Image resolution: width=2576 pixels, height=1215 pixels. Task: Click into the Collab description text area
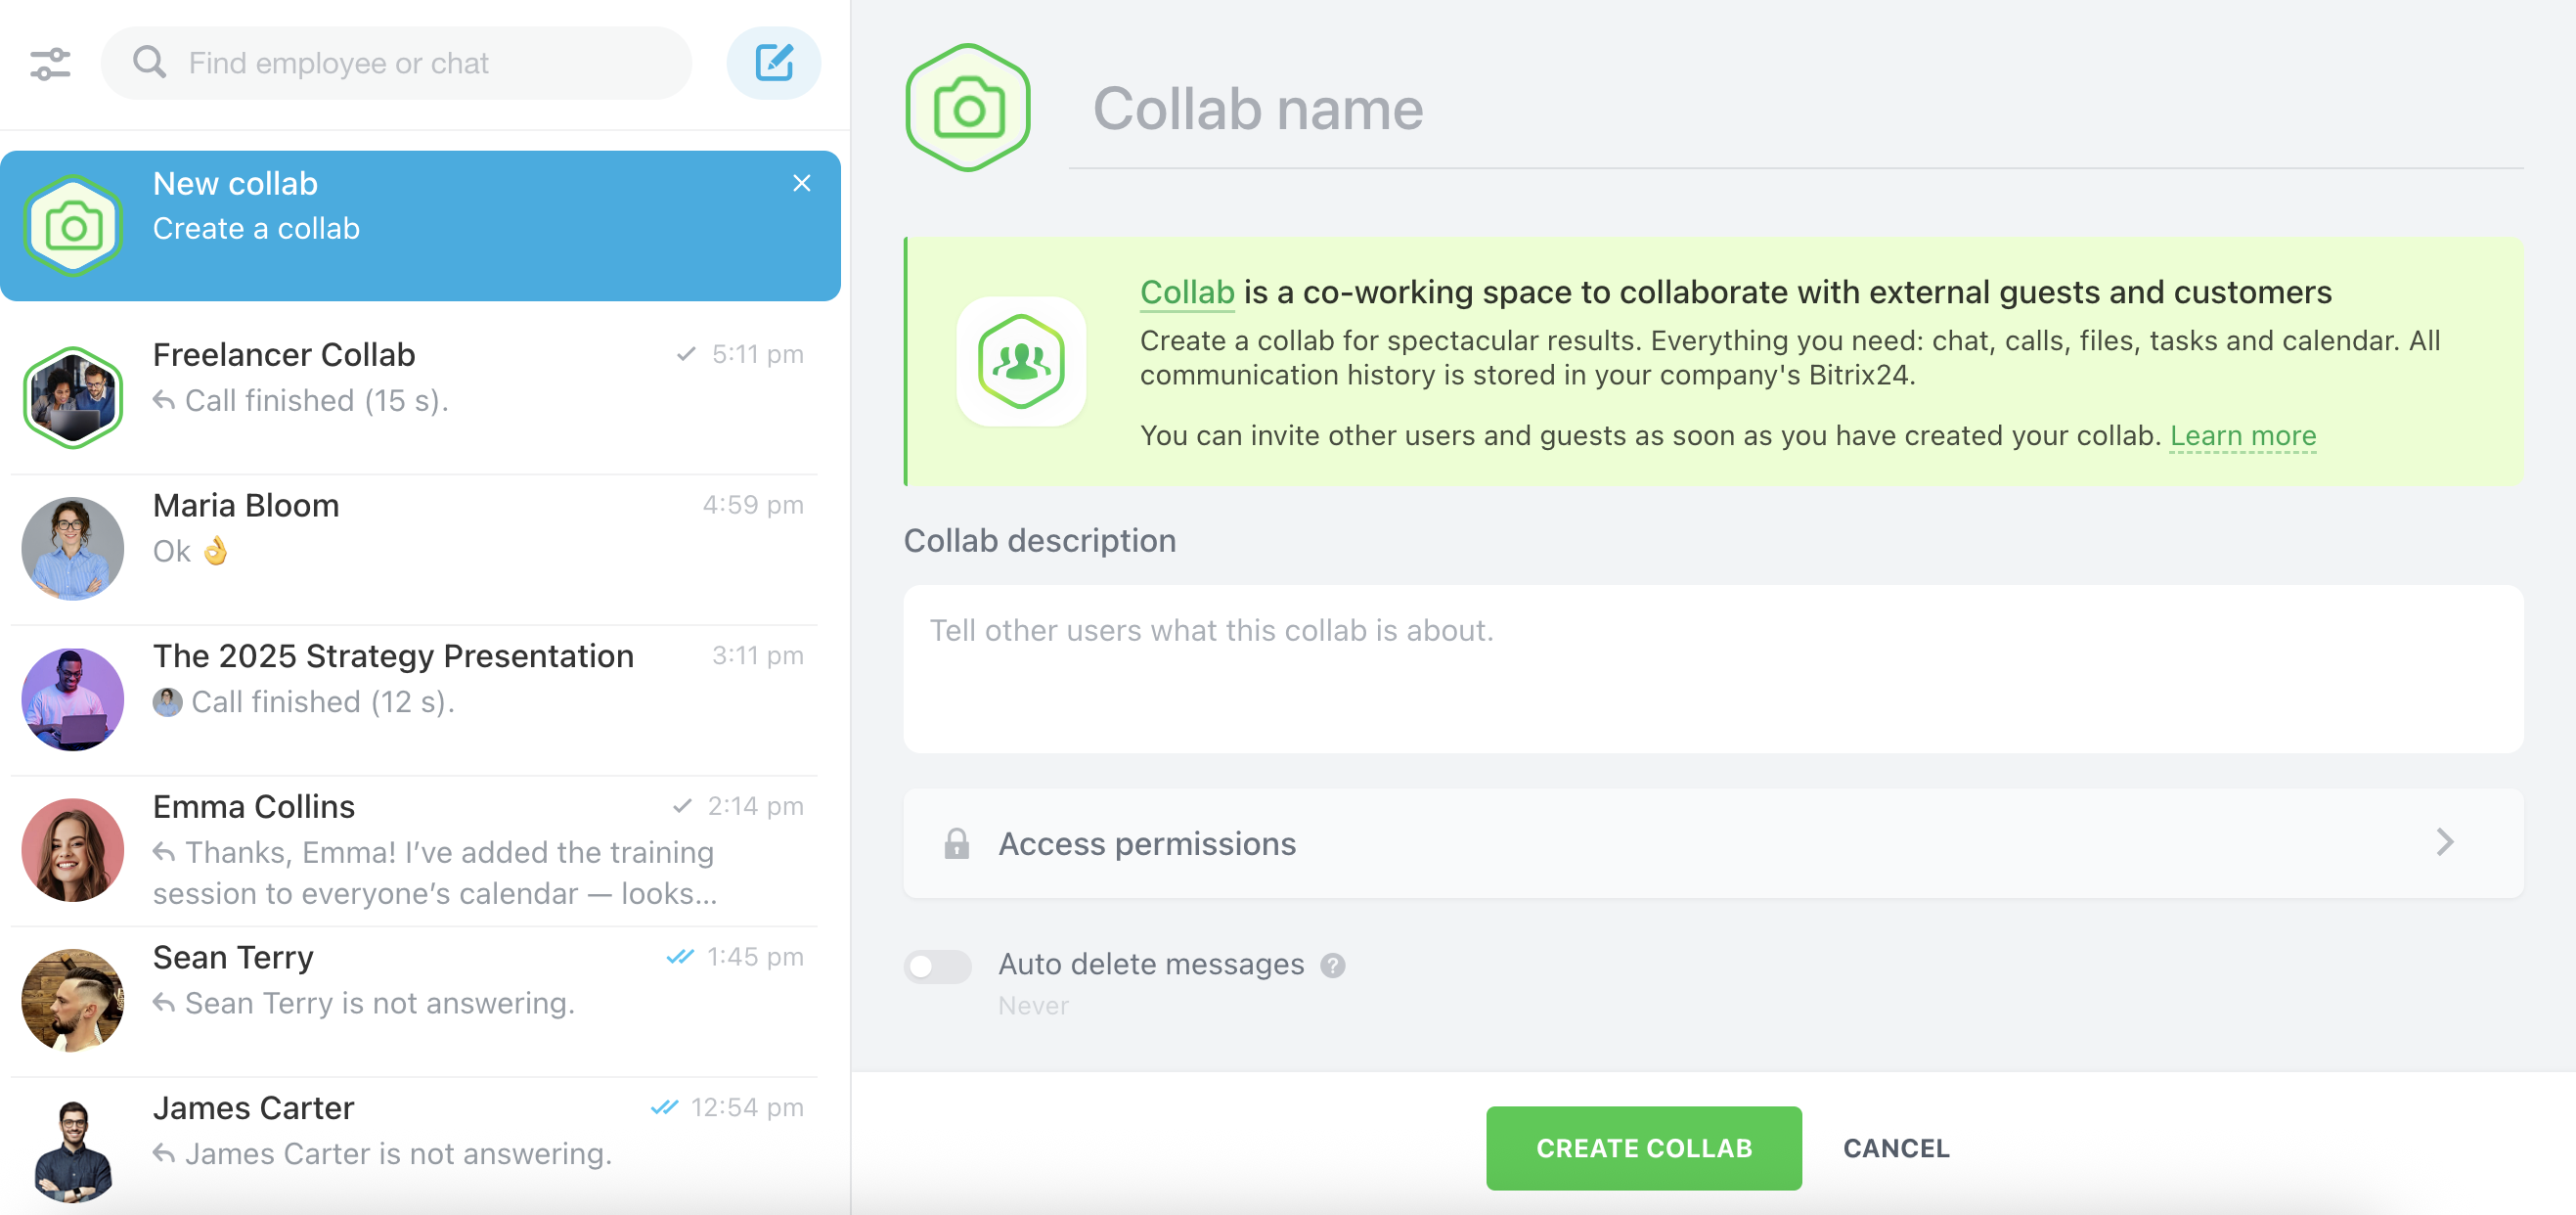pyautogui.click(x=1712, y=668)
